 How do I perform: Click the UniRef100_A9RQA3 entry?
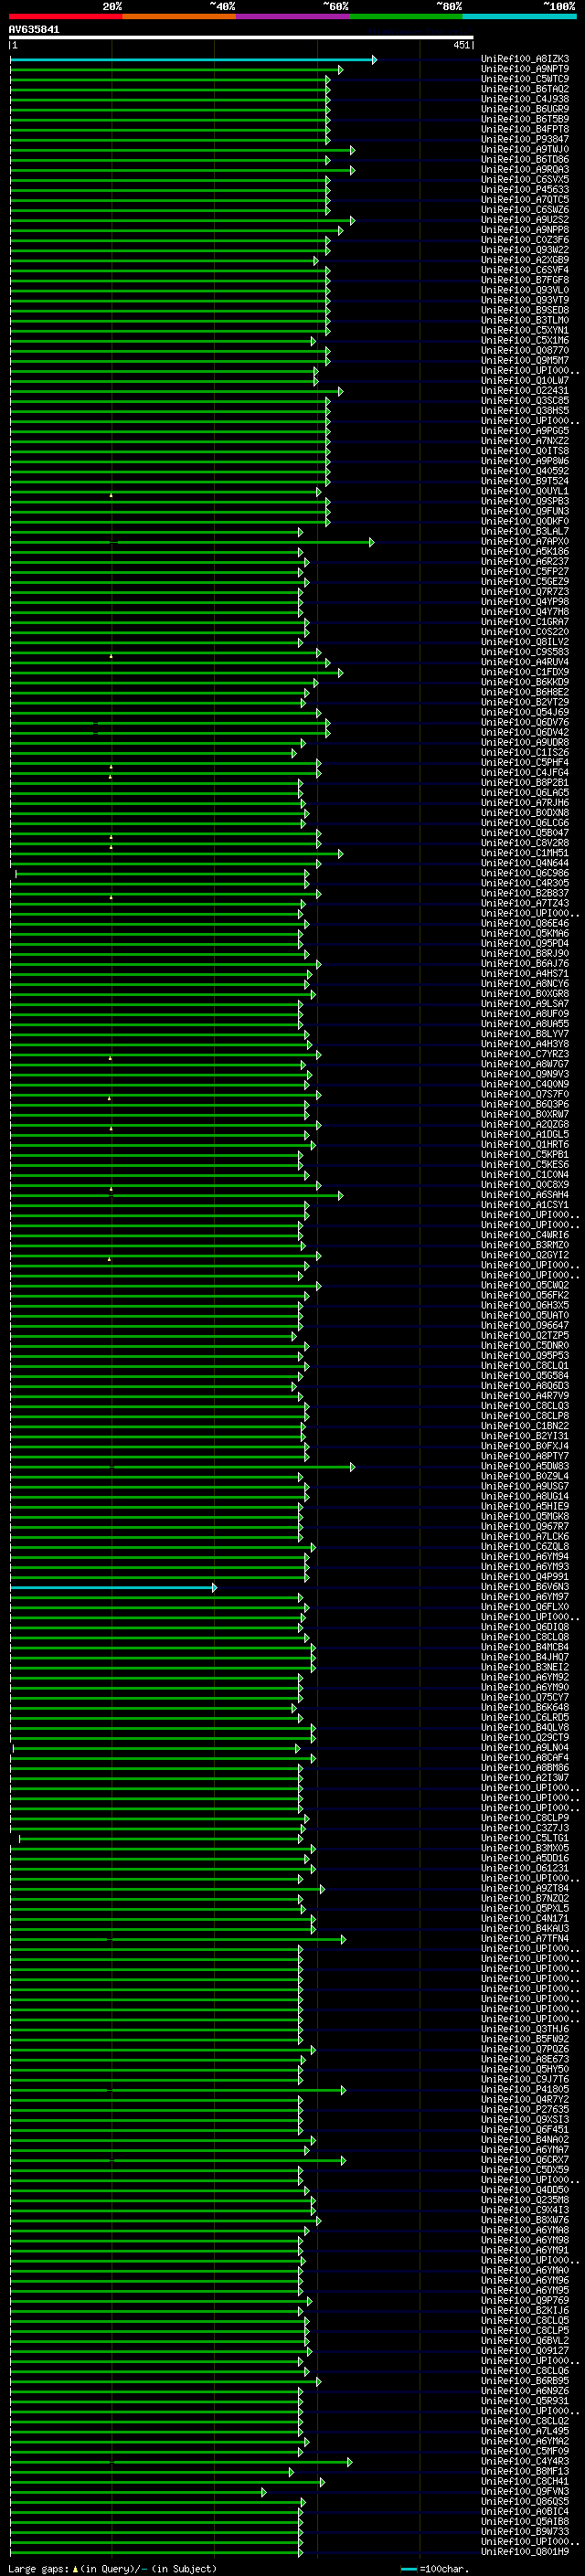tap(525, 170)
